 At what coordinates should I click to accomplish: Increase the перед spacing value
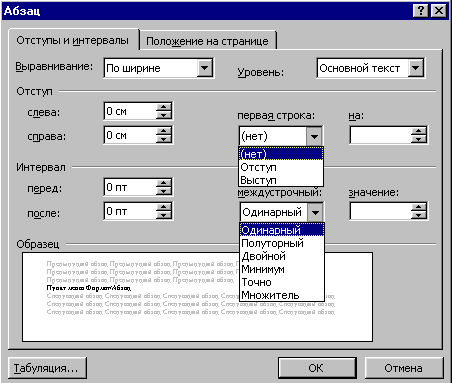[x=164, y=183]
